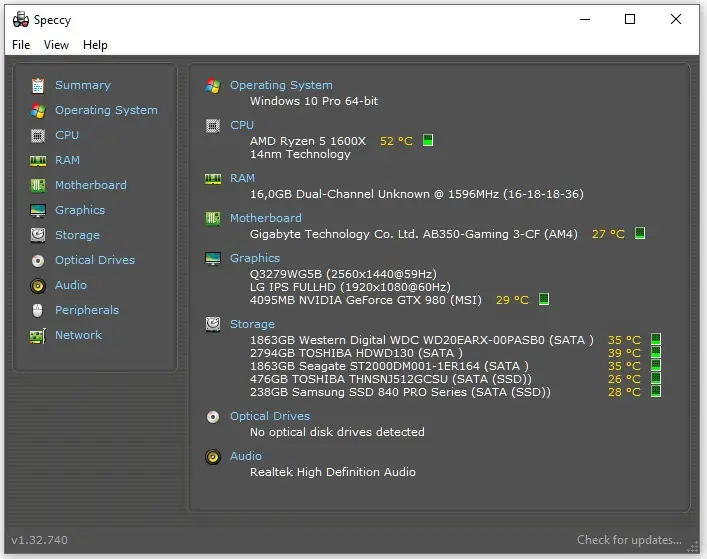Click the Motherboard heading link in summary
The height and width of the screenshot is (559, 707).
tap(266, 218)
